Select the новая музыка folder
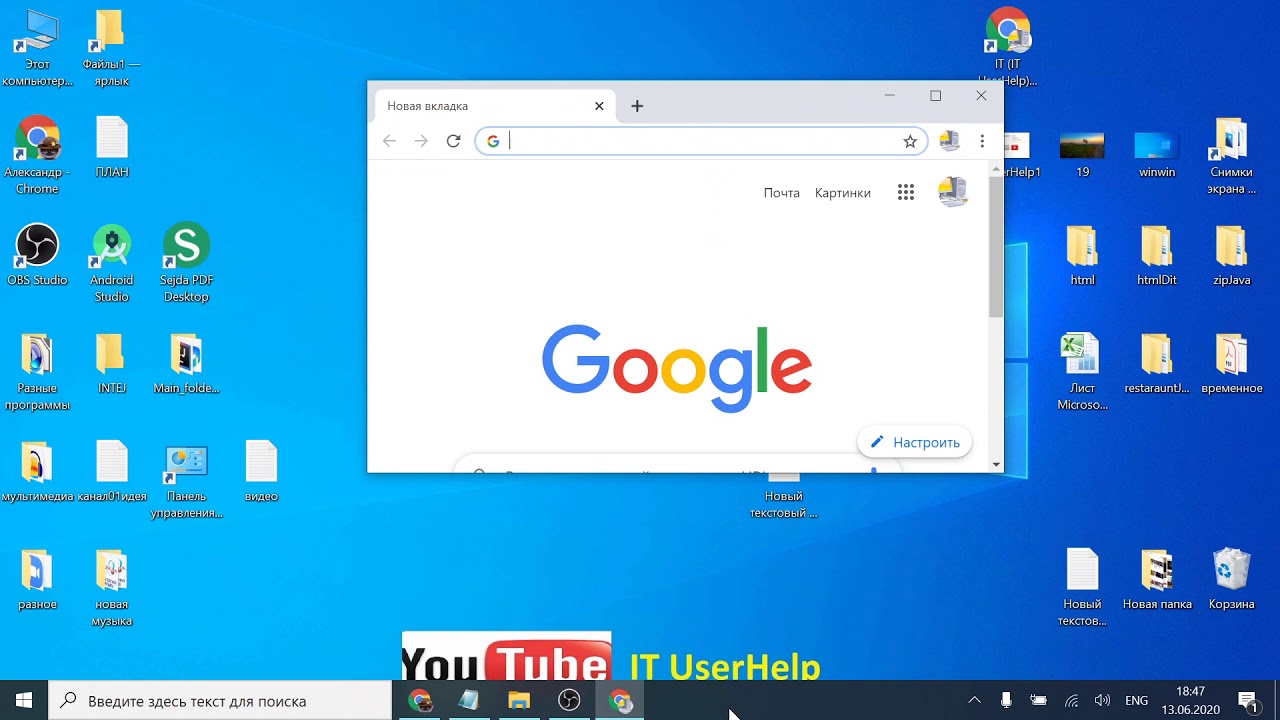 pyautogui.click(x=112, y=587)
